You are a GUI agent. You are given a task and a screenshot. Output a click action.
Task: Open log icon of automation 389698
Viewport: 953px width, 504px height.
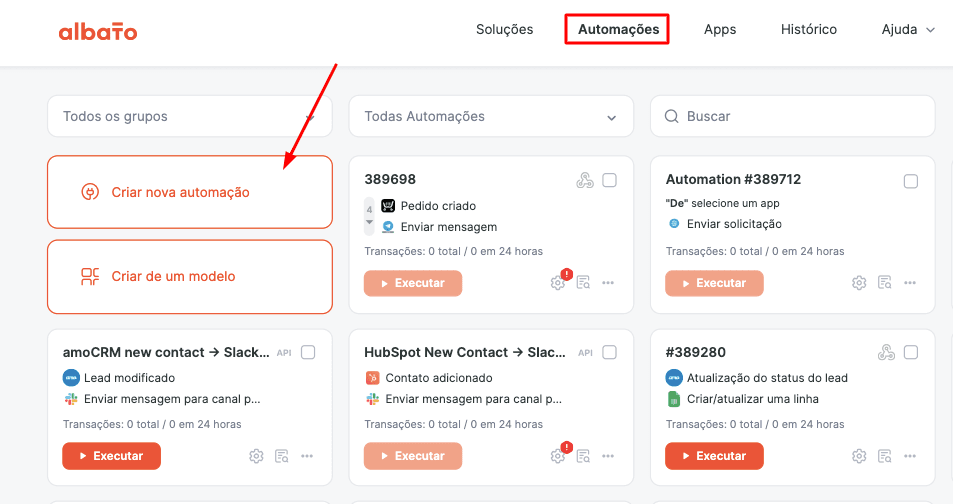click(x=583, y=283)
